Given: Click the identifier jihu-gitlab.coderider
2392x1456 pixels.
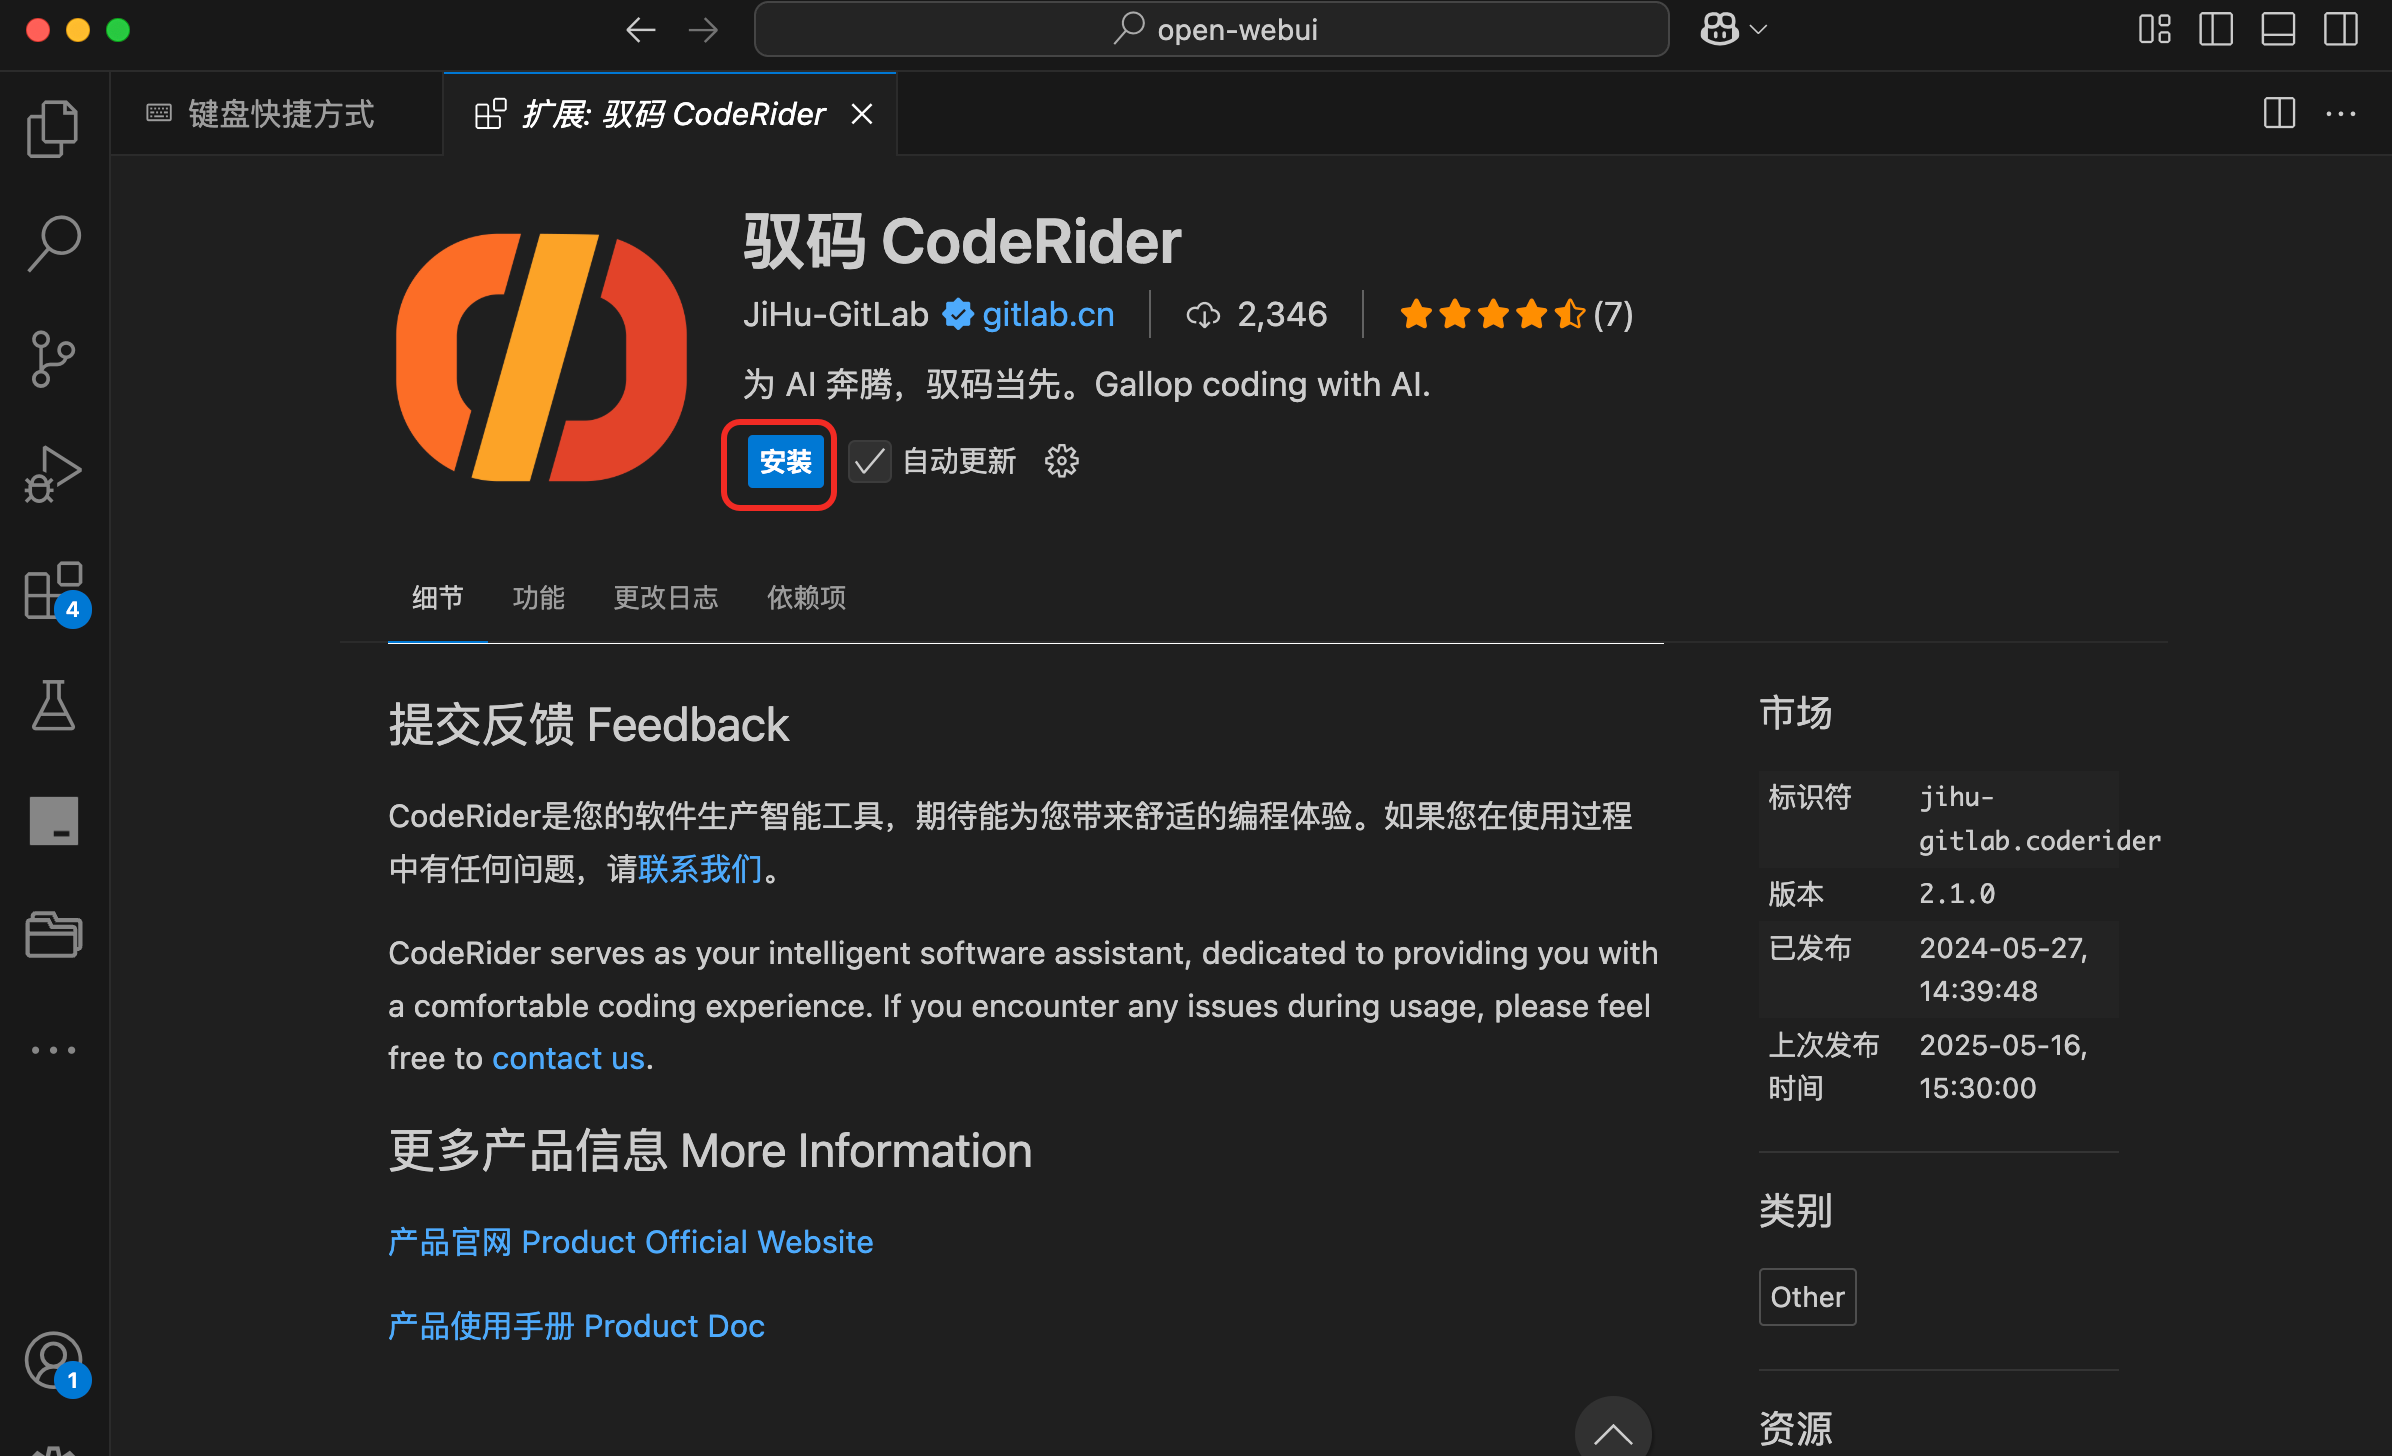Looking at the screenshot, I should click(x=2040, y=818).
